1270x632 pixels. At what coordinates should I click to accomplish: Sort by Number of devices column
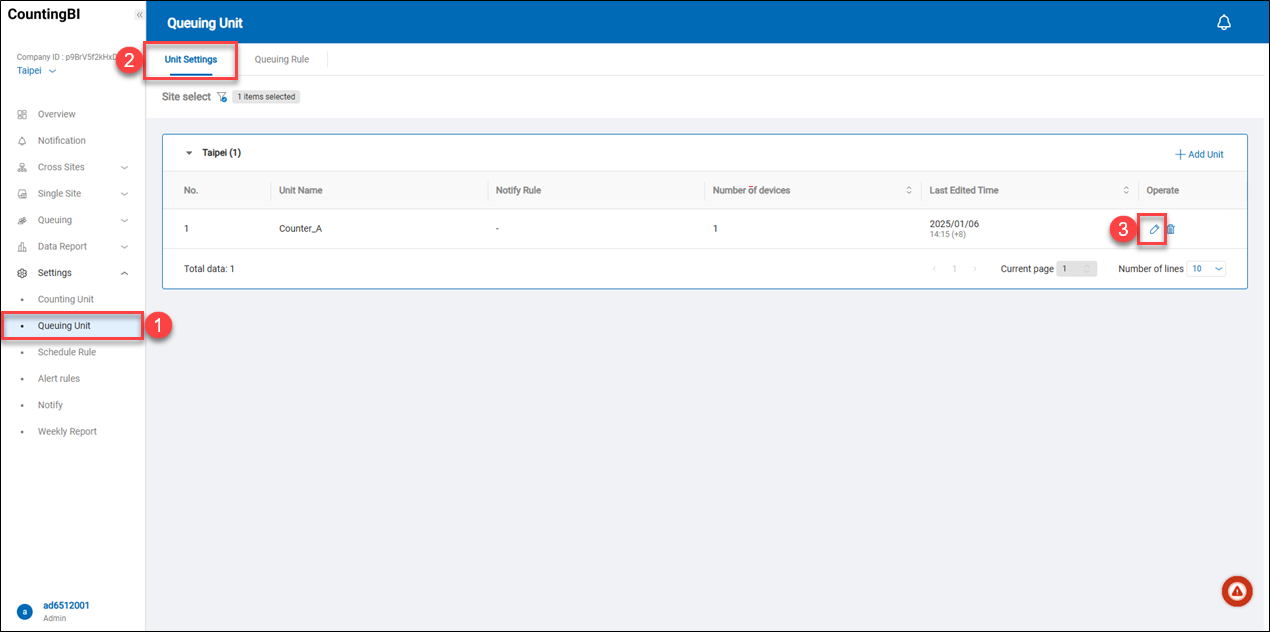point(908,190)
